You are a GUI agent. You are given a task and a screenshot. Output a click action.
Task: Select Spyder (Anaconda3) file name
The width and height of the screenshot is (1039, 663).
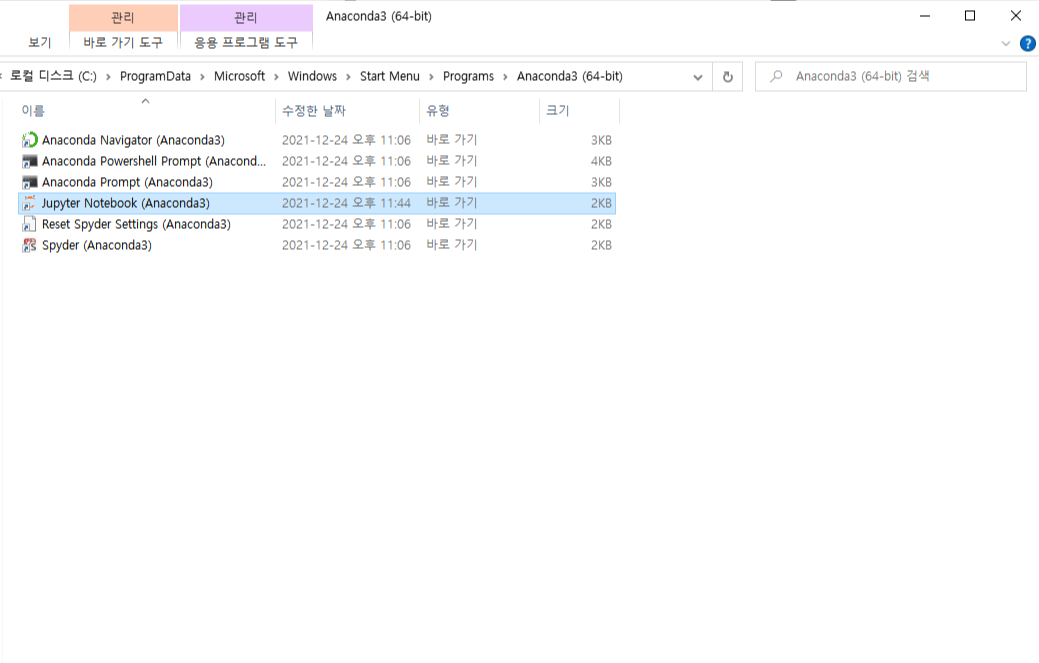click(x=97, y=245)
